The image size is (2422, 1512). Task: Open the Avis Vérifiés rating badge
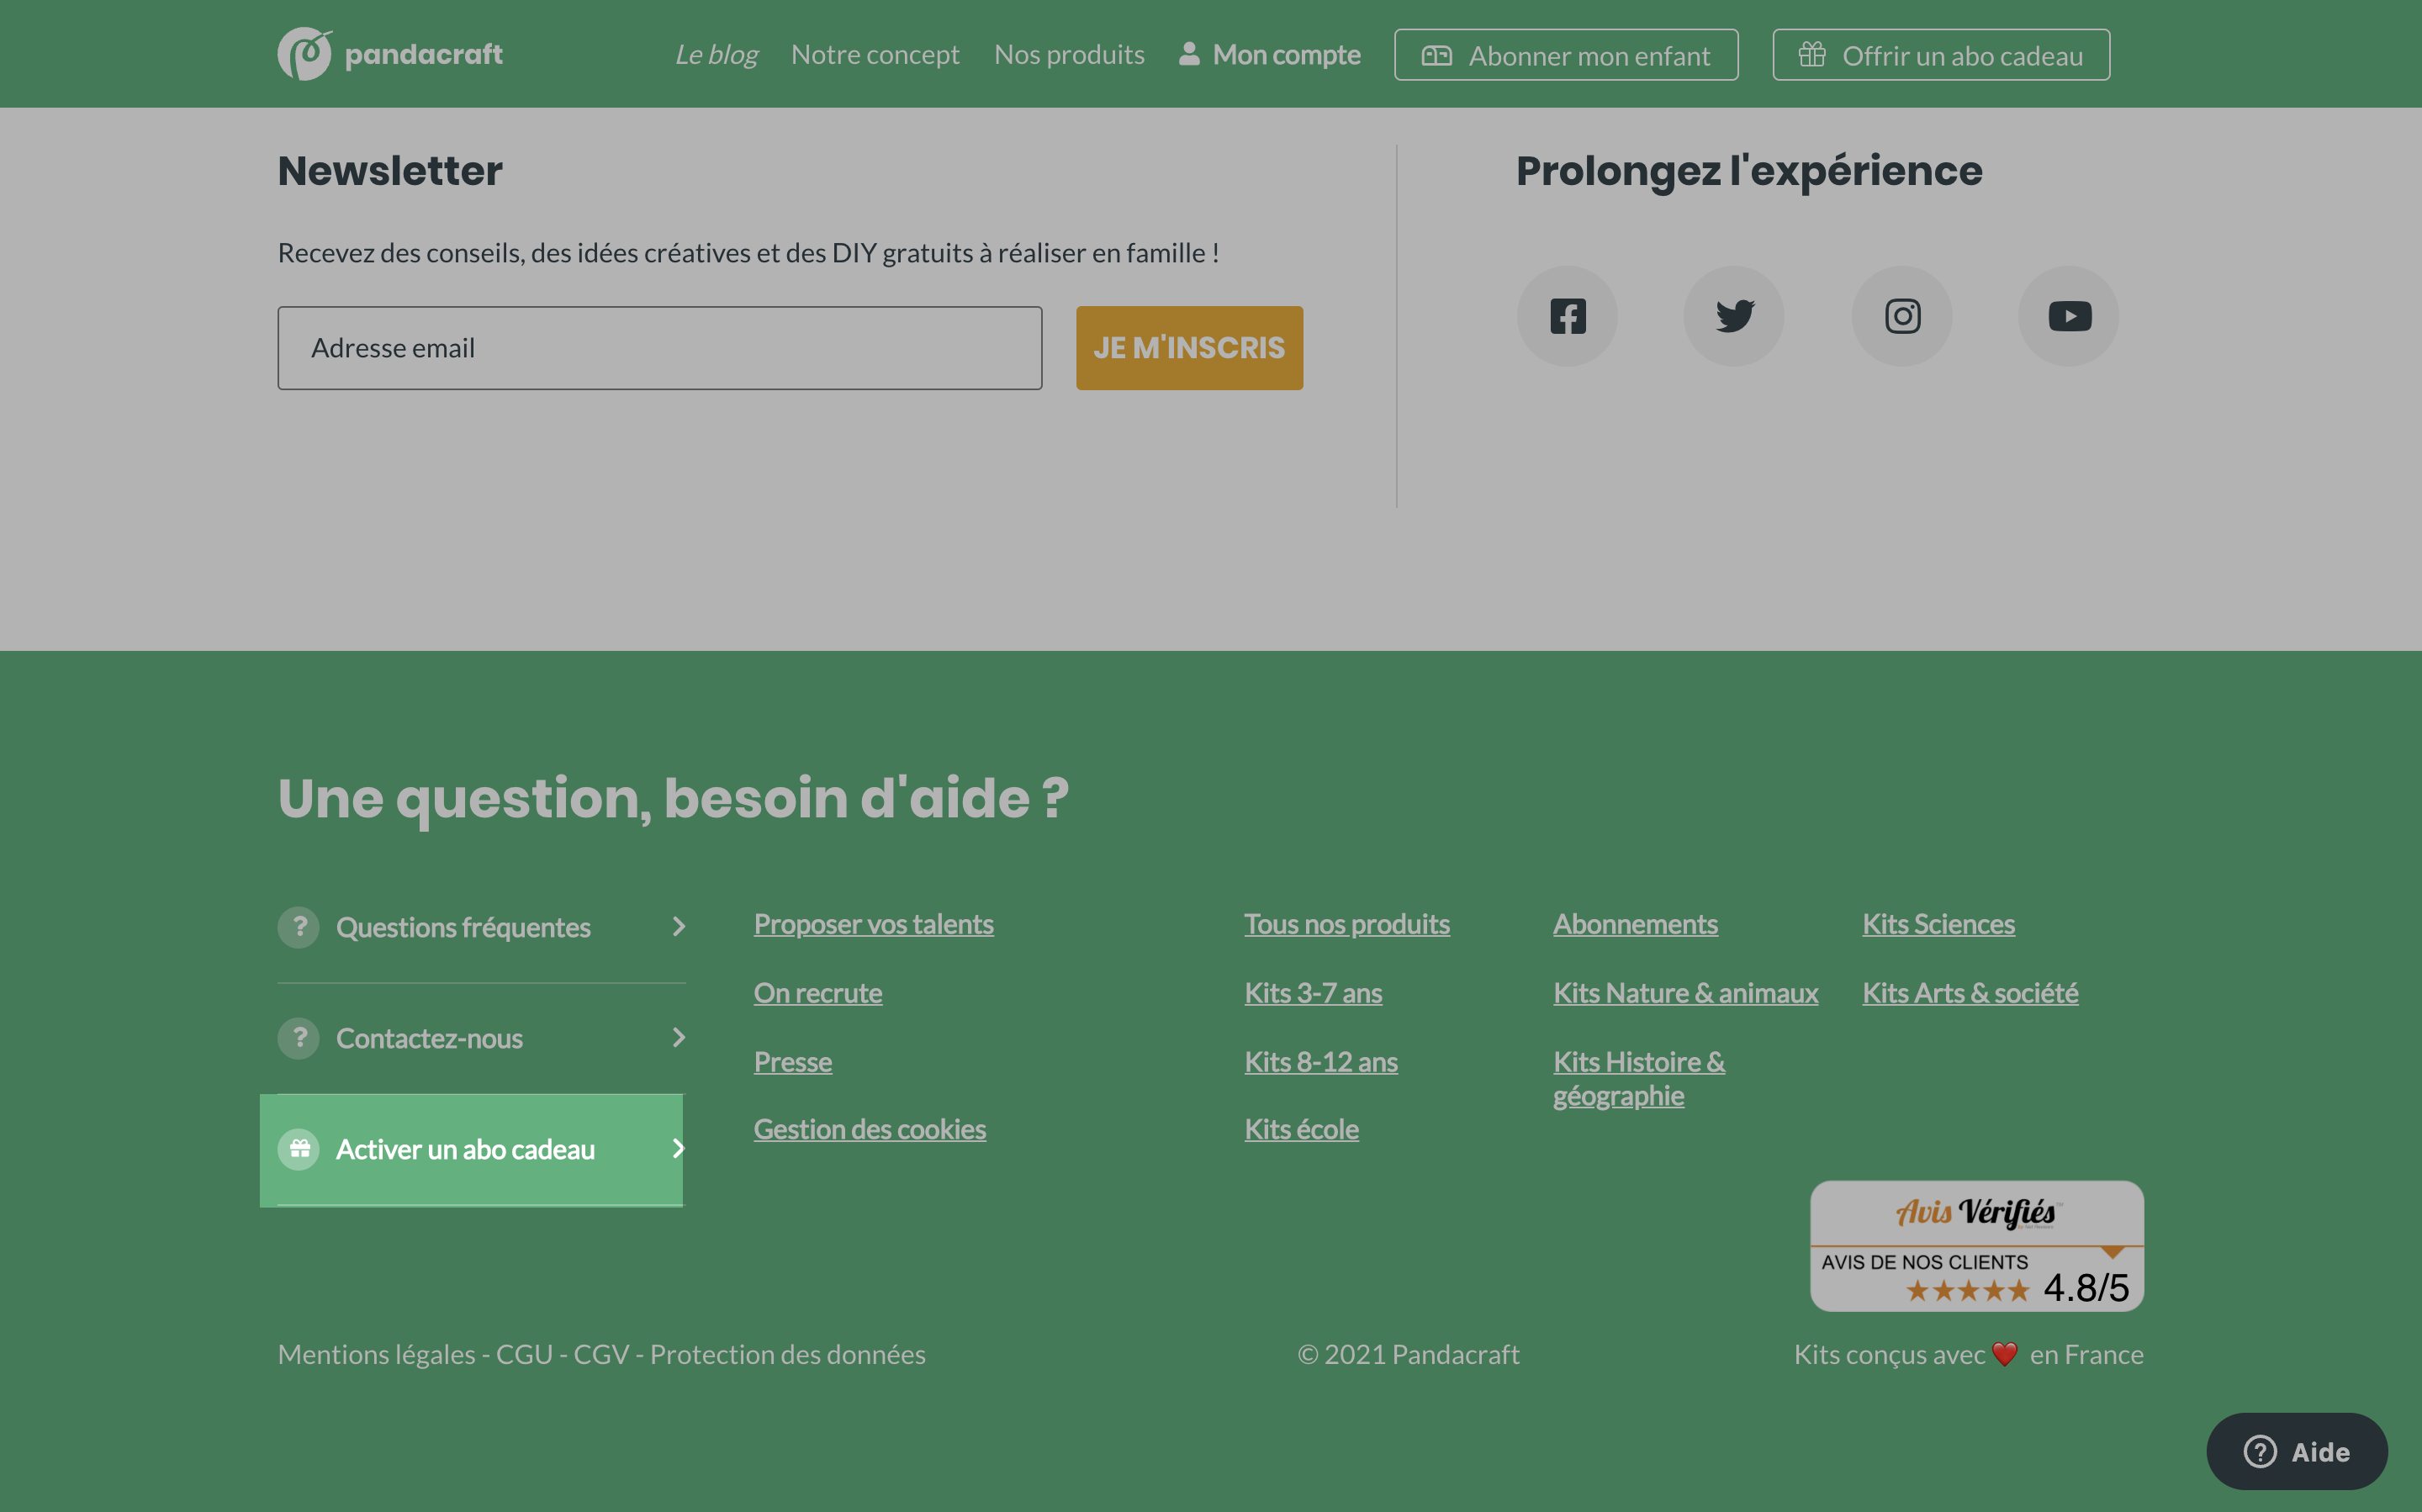point(1977,1246)
